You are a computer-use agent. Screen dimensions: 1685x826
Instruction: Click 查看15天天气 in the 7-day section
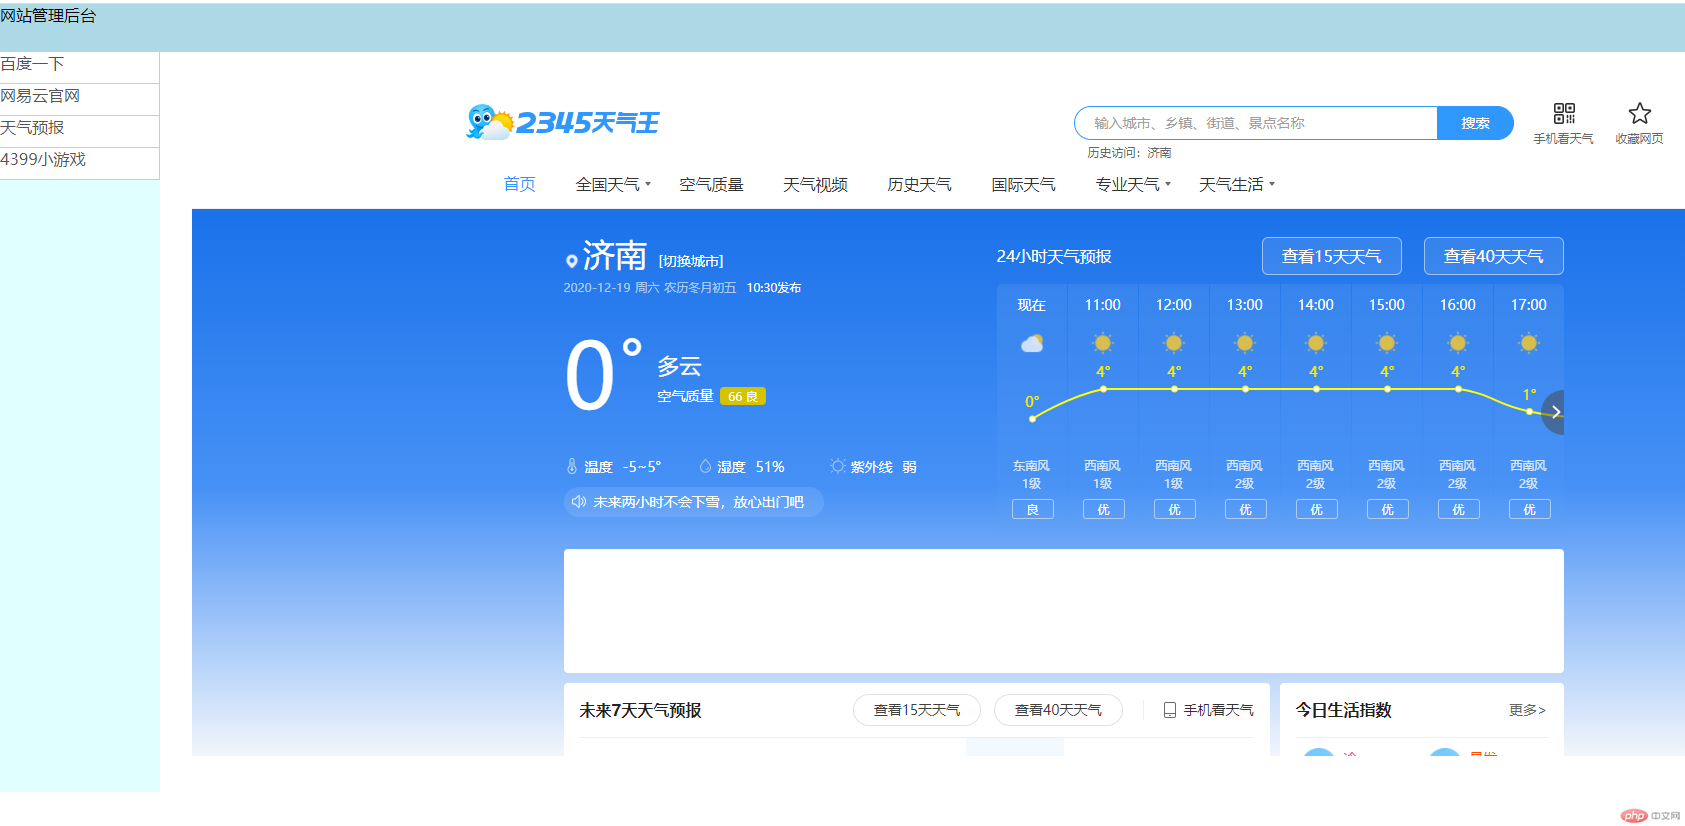click(917, 710)
